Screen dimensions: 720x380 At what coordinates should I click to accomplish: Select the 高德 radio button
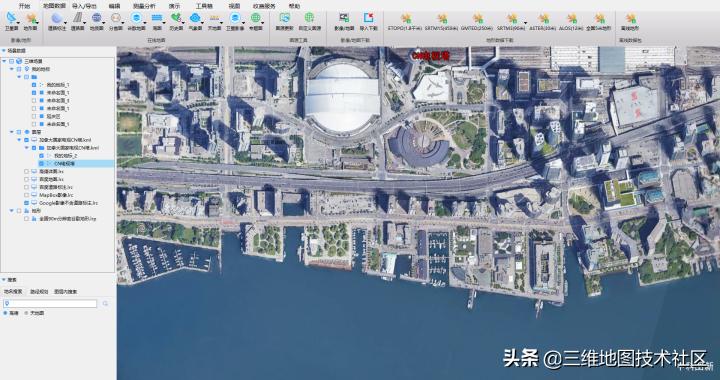[x=6, y=313]
